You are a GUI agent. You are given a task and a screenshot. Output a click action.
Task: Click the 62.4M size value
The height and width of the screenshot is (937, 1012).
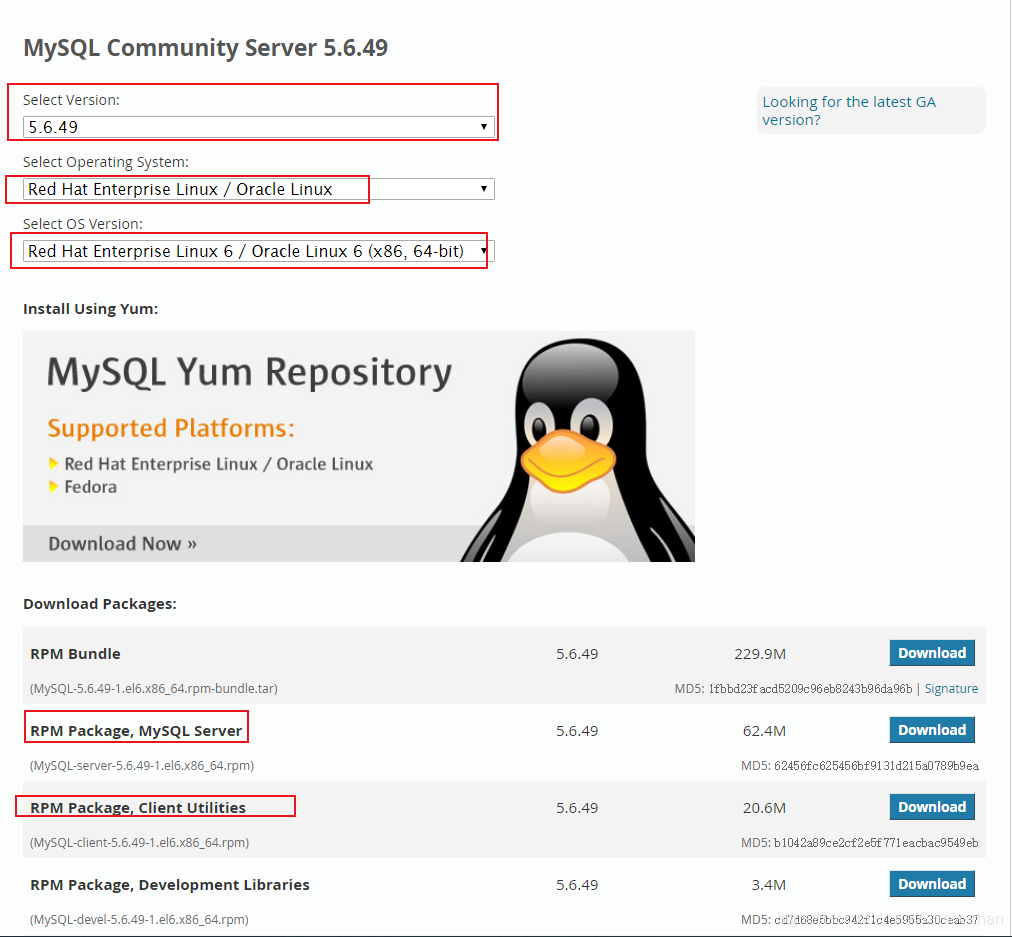[764, 730]
